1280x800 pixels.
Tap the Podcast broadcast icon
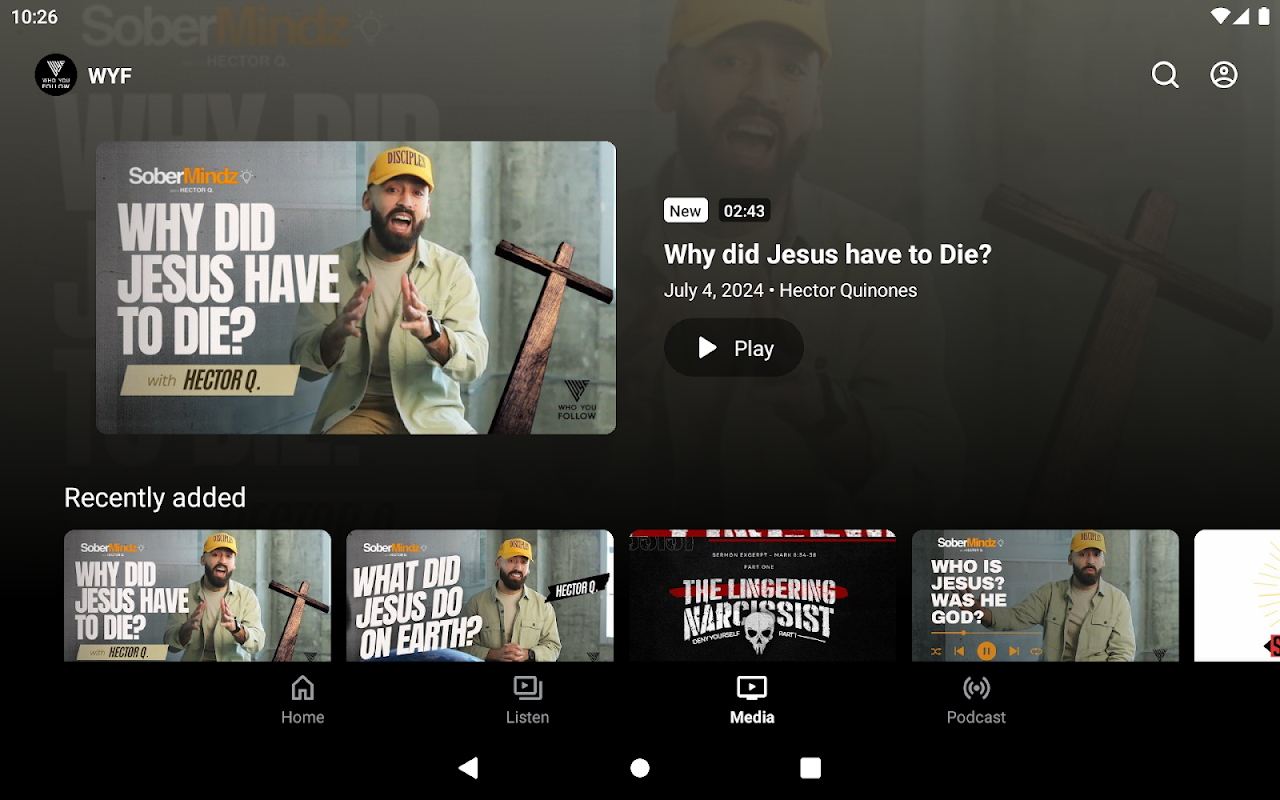pos(976,688)
